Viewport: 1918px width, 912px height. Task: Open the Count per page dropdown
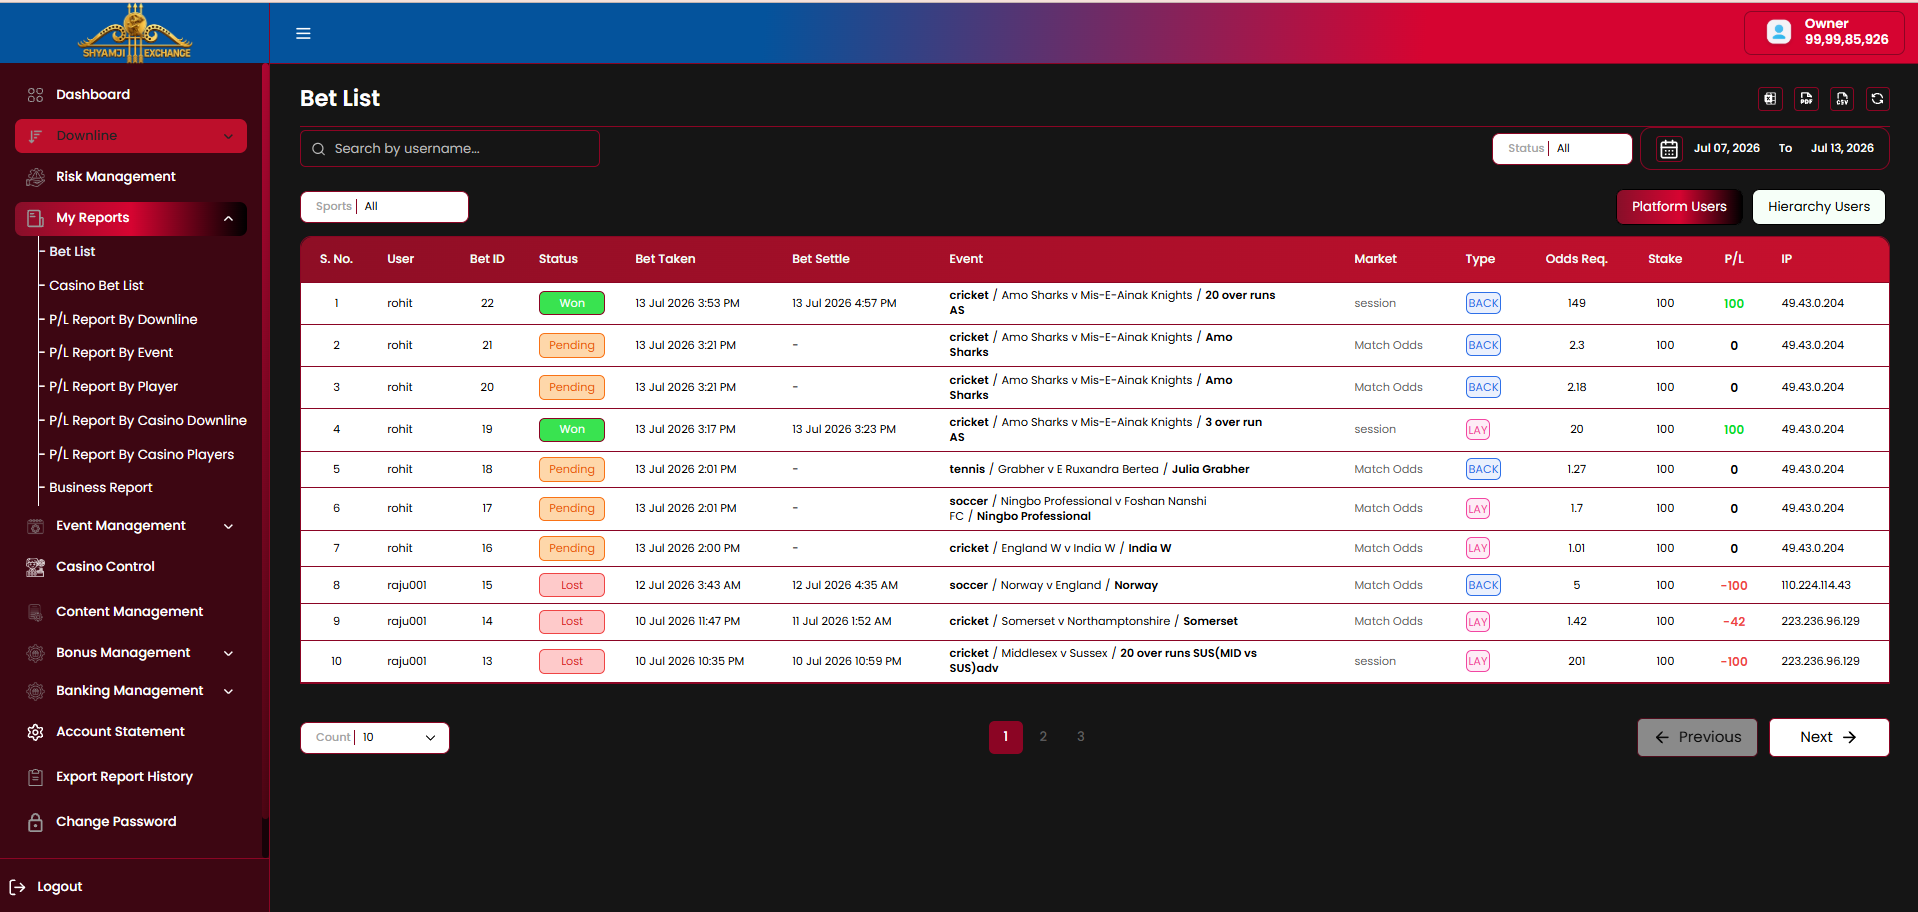pos(375,738)
